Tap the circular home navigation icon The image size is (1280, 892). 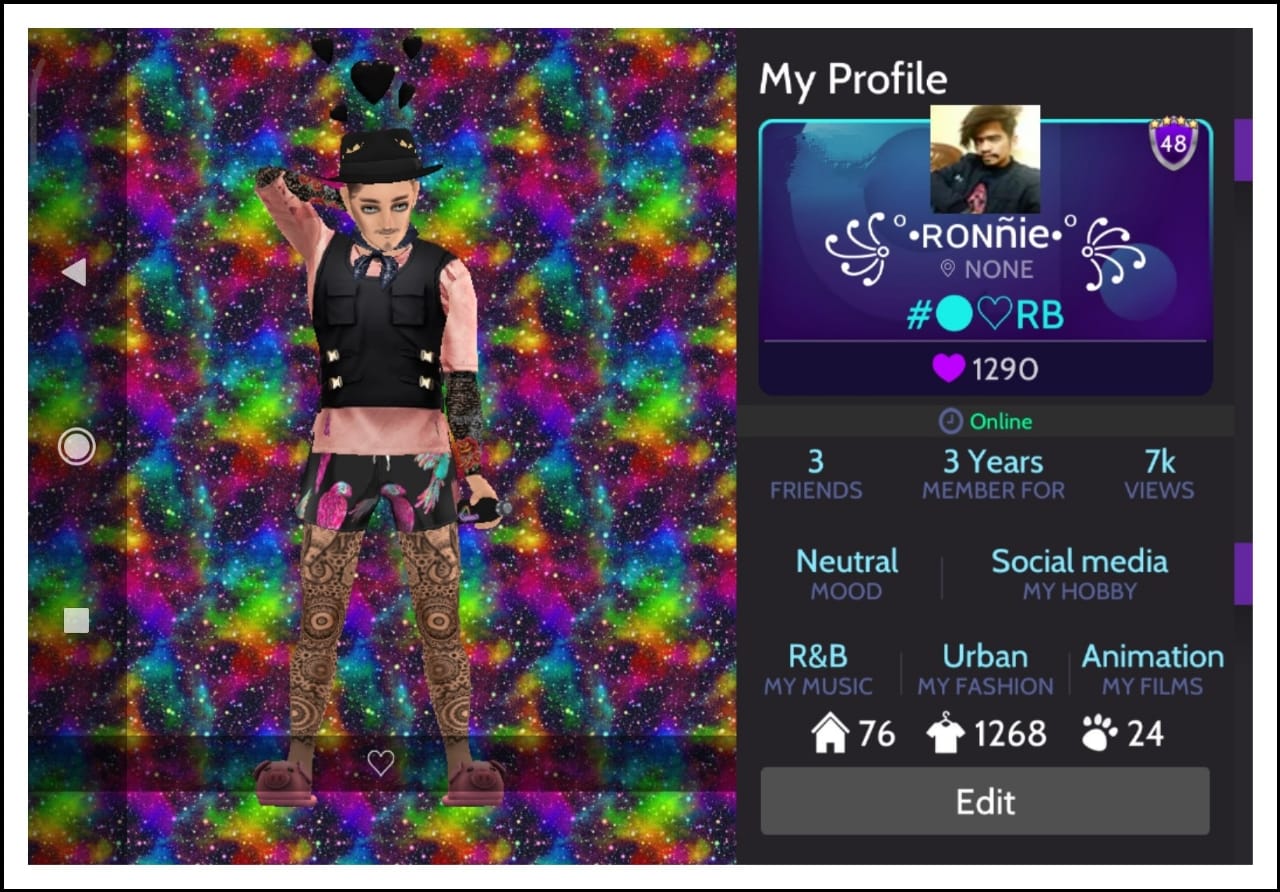point(76,446)
